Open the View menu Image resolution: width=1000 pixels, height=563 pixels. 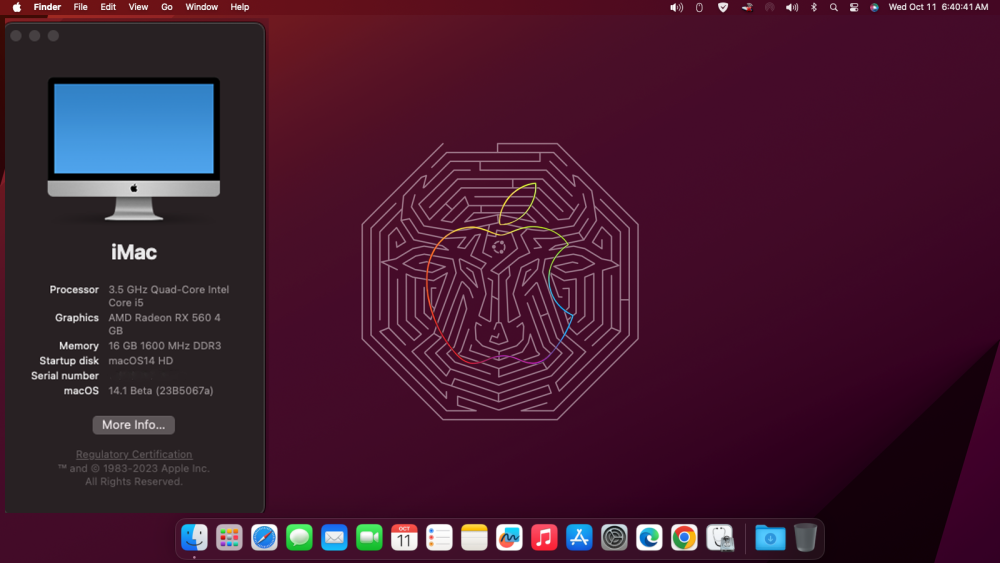(138, 7)
